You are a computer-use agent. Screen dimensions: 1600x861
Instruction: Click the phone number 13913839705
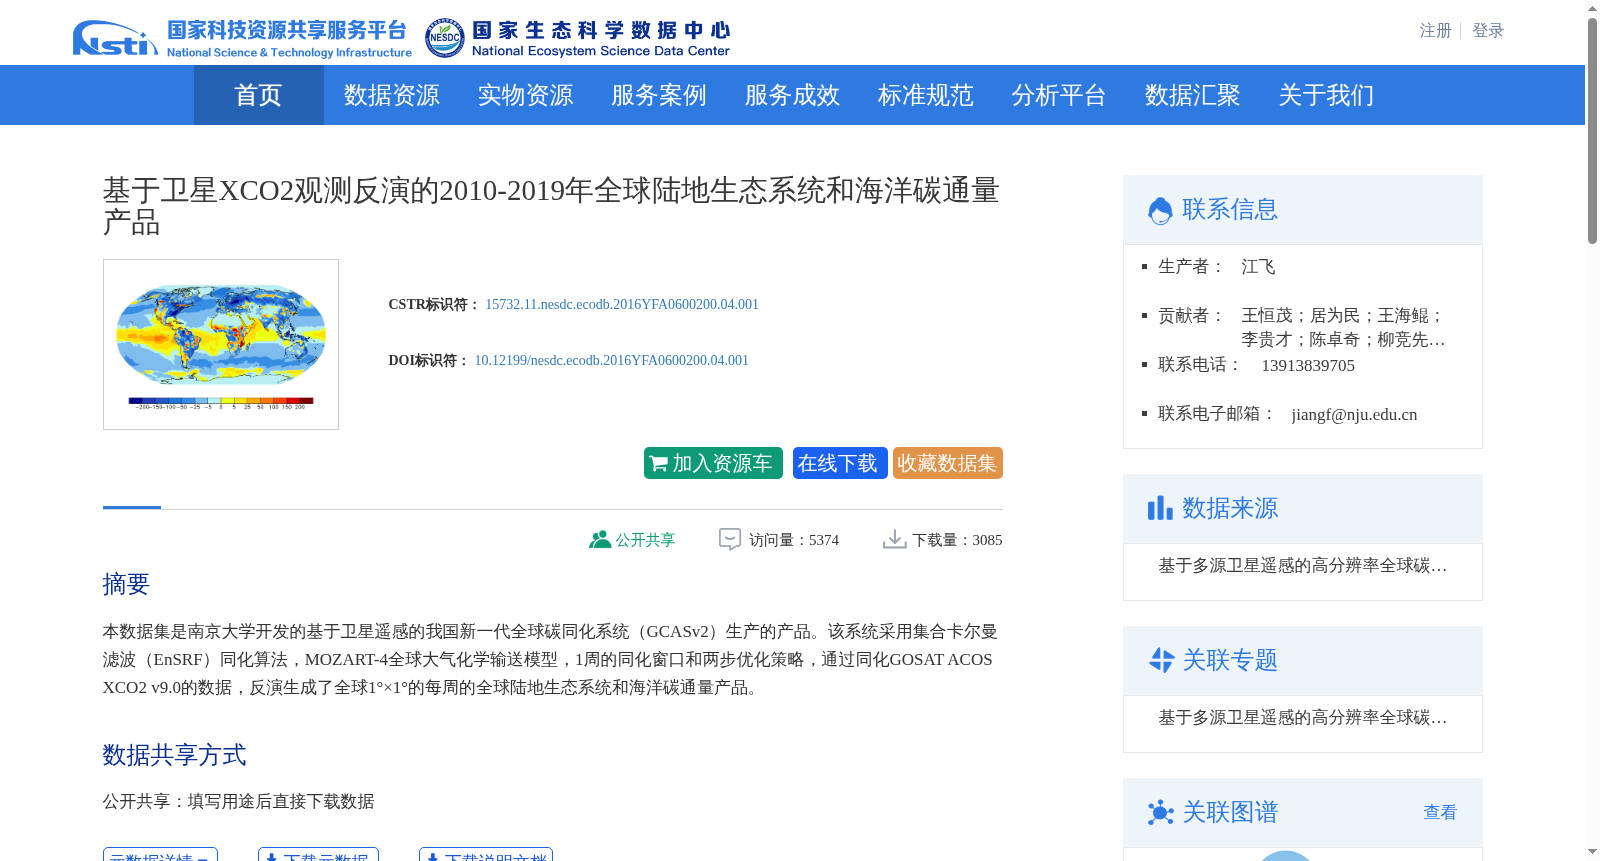click(1308, 365)
